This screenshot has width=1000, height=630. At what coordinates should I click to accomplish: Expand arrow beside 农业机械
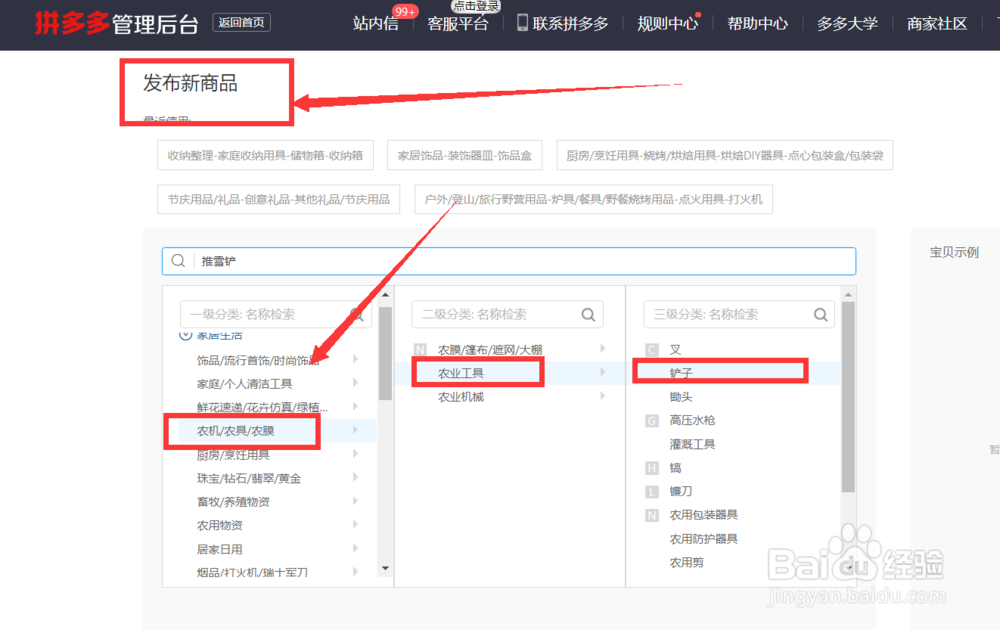tap(603, 395)
